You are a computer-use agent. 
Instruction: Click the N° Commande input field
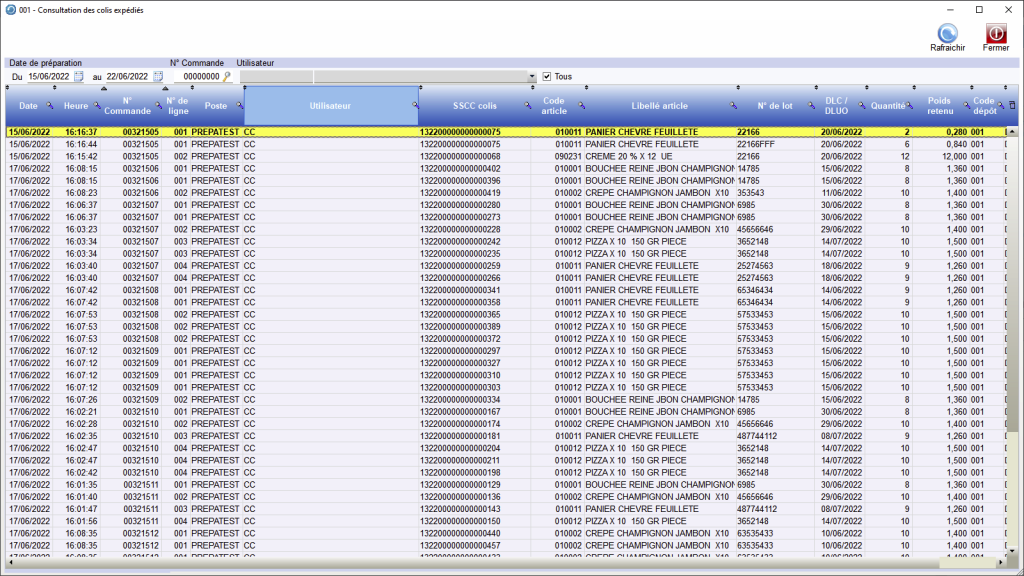pyautogui.click(x=198, y=76)
